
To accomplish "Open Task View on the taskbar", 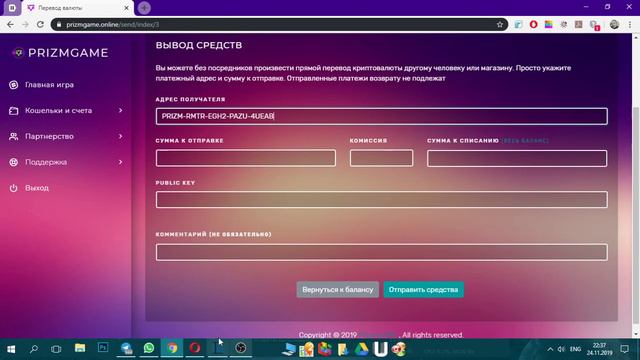I will click(56, 349).
